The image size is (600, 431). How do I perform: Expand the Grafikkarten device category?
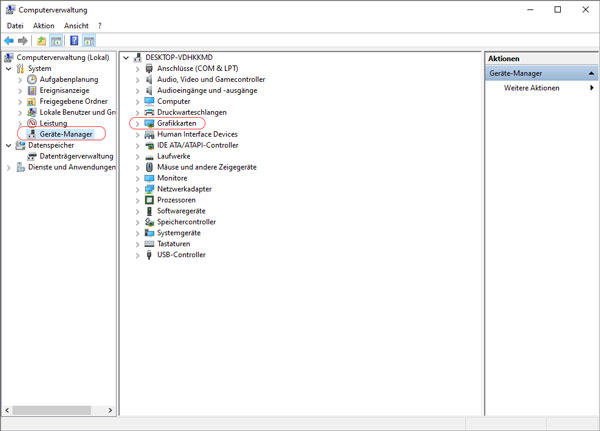pos(138,123)
